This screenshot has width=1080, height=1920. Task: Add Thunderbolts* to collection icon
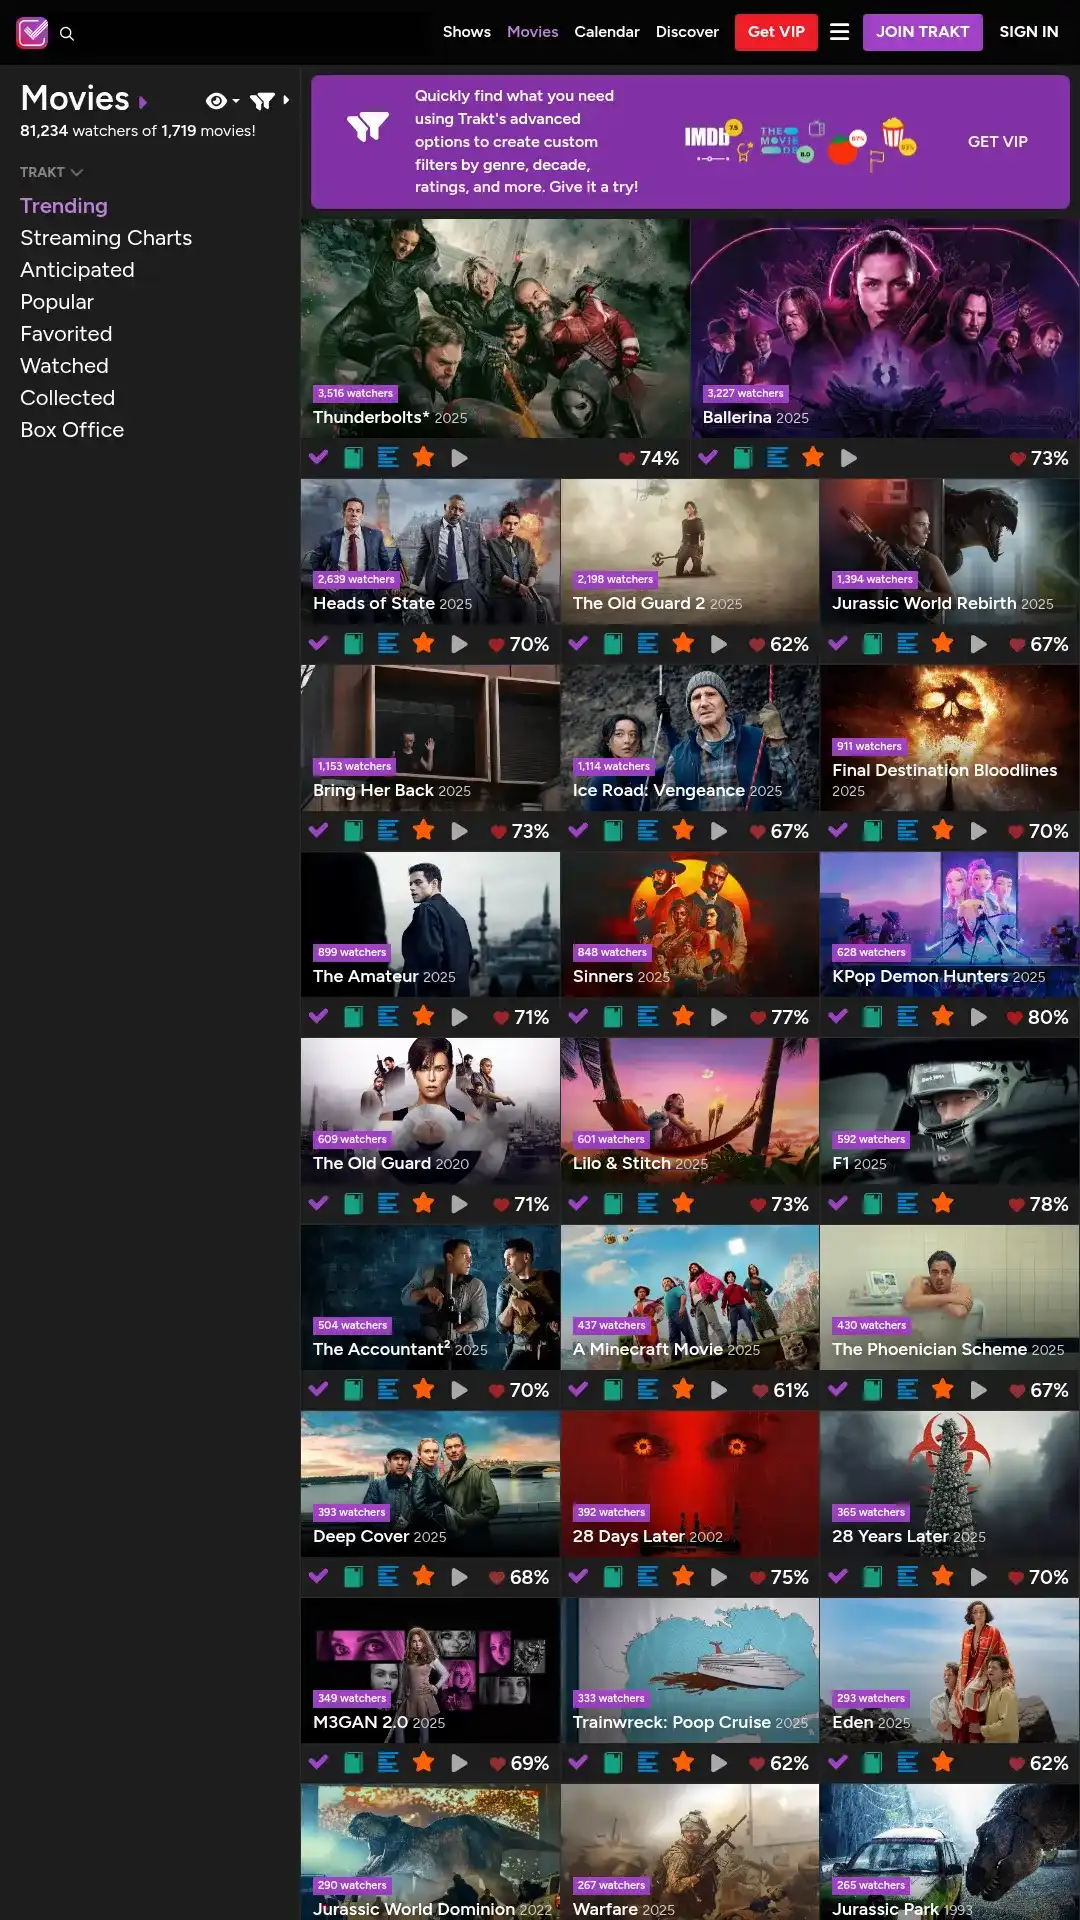353,458
